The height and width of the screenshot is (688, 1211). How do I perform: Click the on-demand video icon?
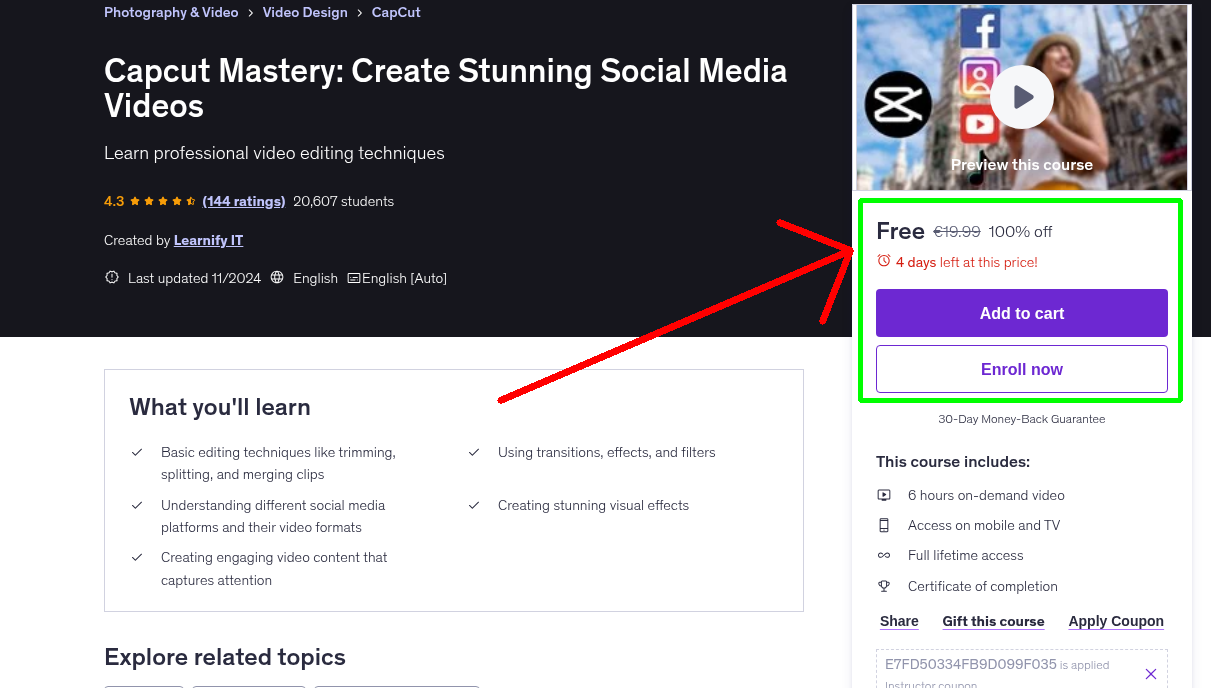884,495
